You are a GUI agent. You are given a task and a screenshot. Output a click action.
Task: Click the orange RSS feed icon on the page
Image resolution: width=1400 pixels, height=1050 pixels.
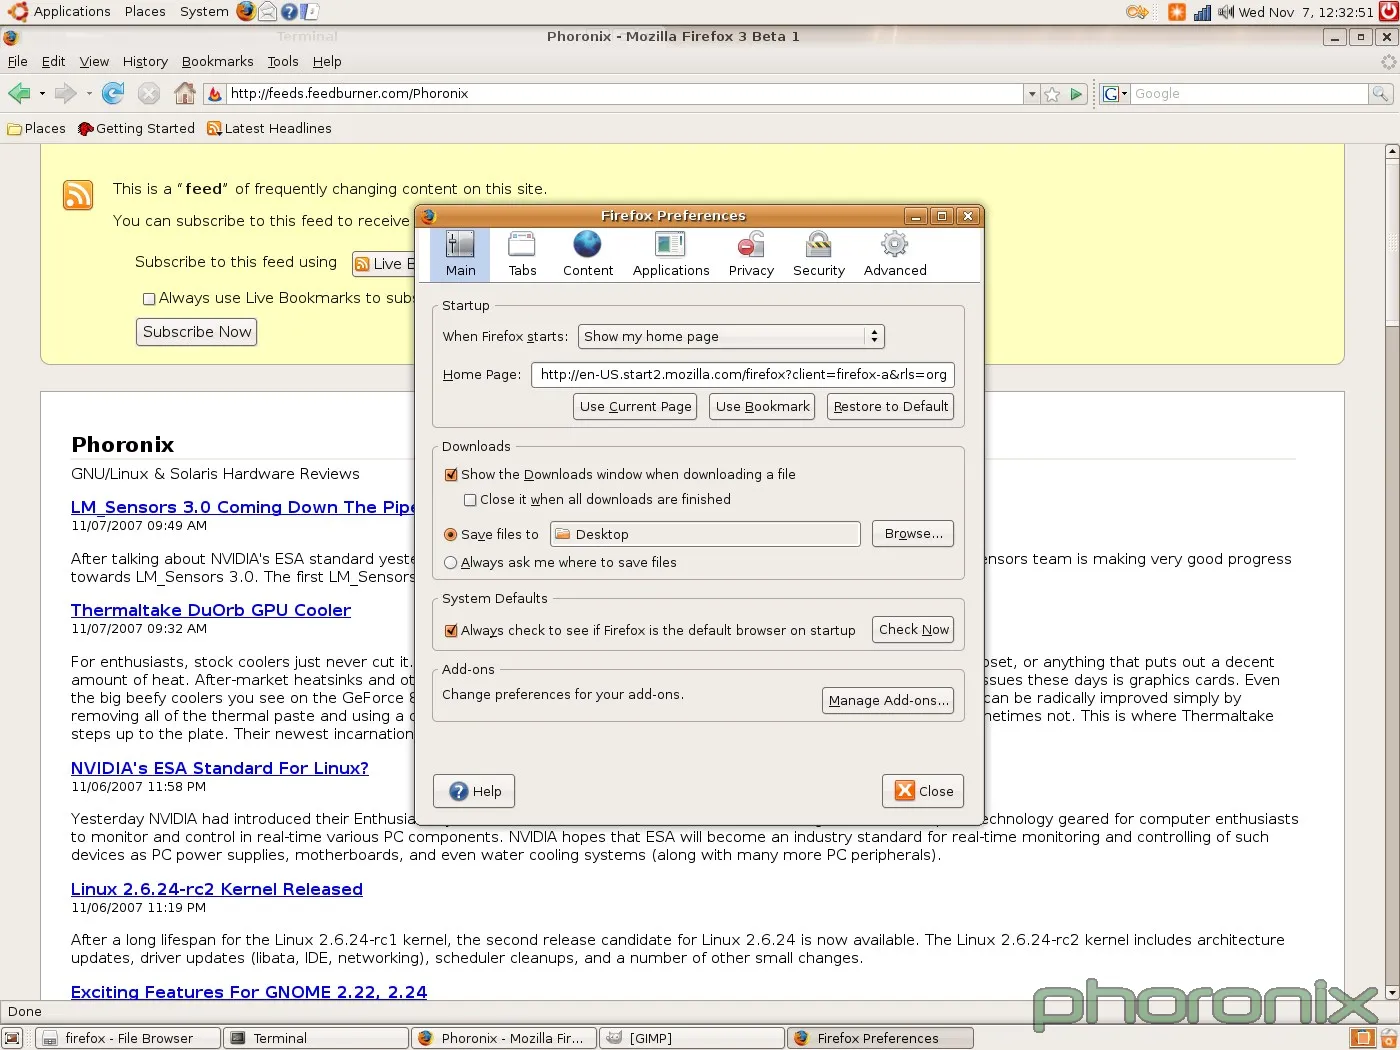(78, 194)
